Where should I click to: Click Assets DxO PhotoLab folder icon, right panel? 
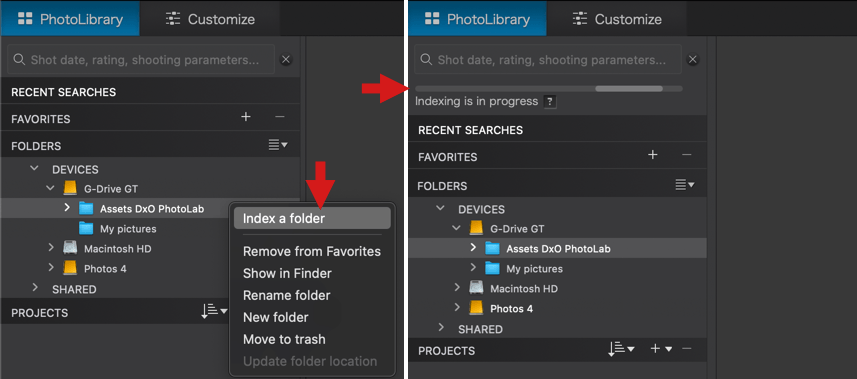[493, 248]
